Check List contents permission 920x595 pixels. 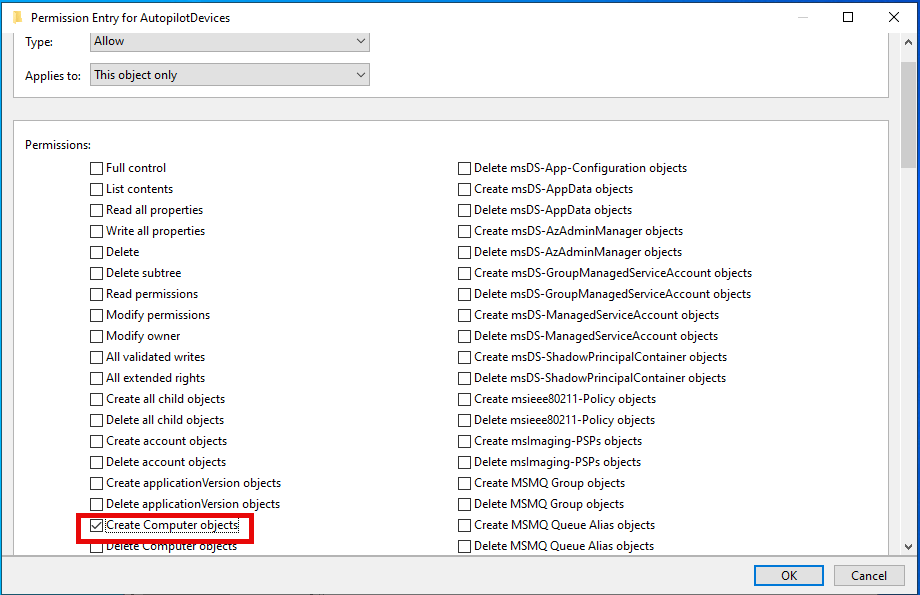[x=96, y=189]
